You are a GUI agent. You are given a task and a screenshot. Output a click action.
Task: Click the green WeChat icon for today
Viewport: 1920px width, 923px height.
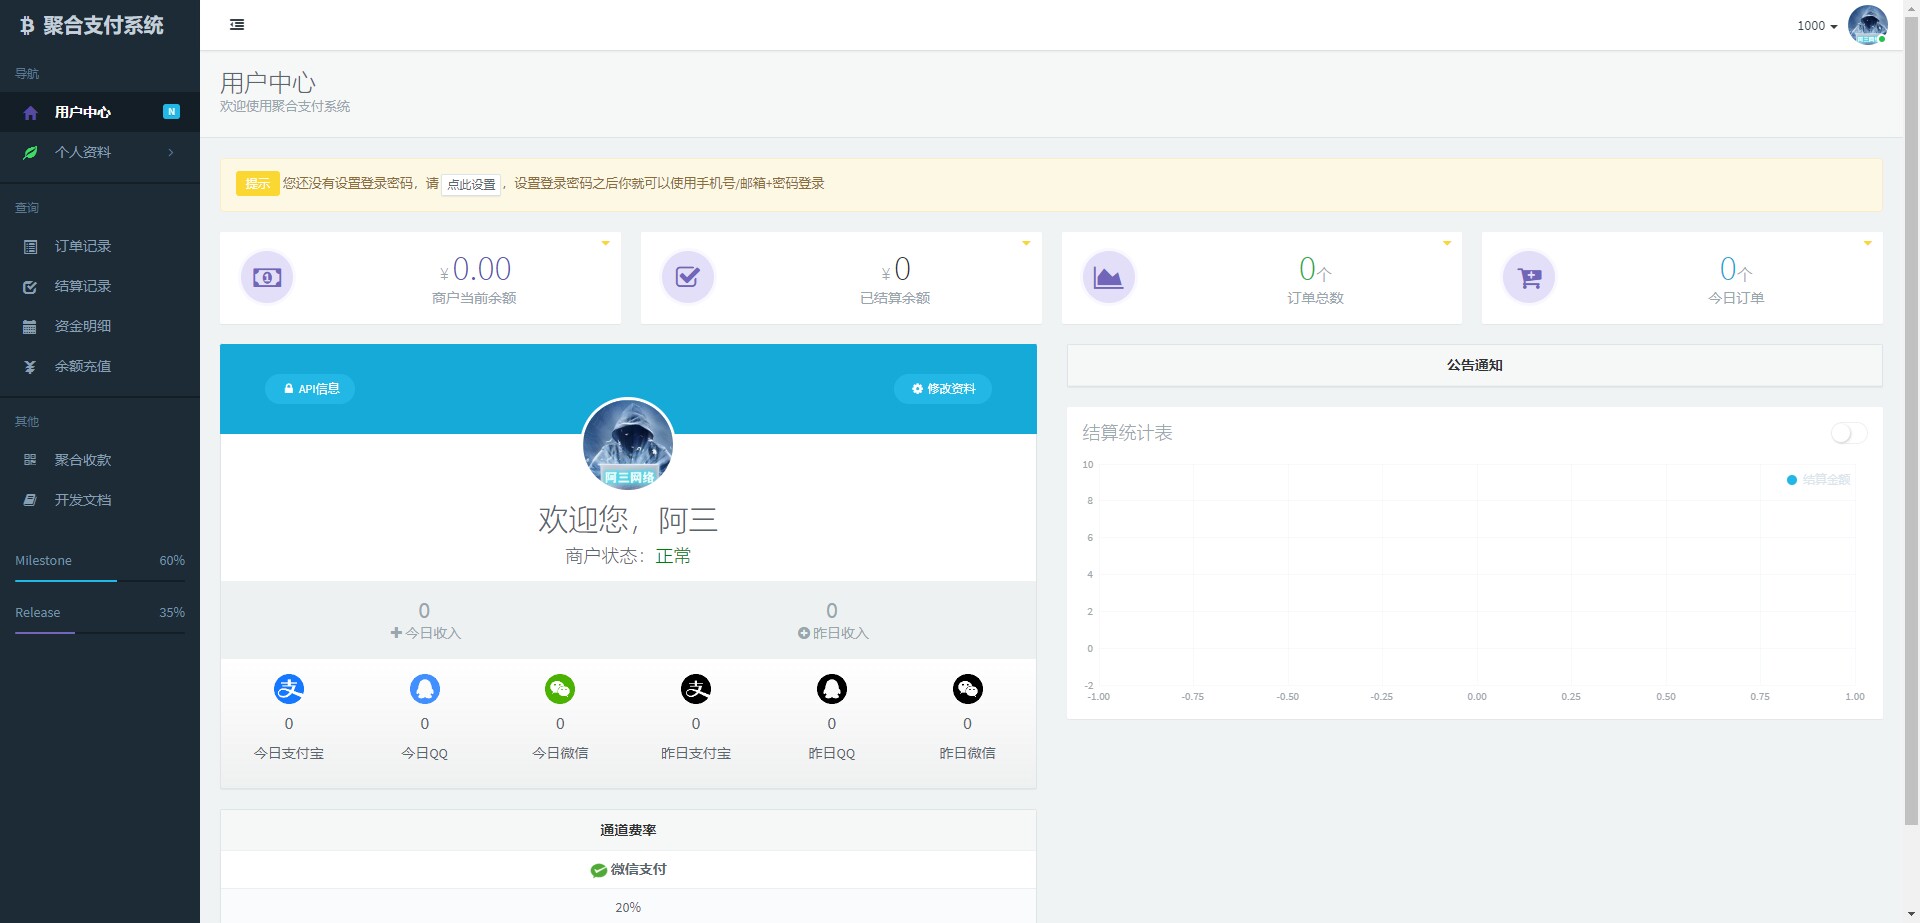point(560,689)
